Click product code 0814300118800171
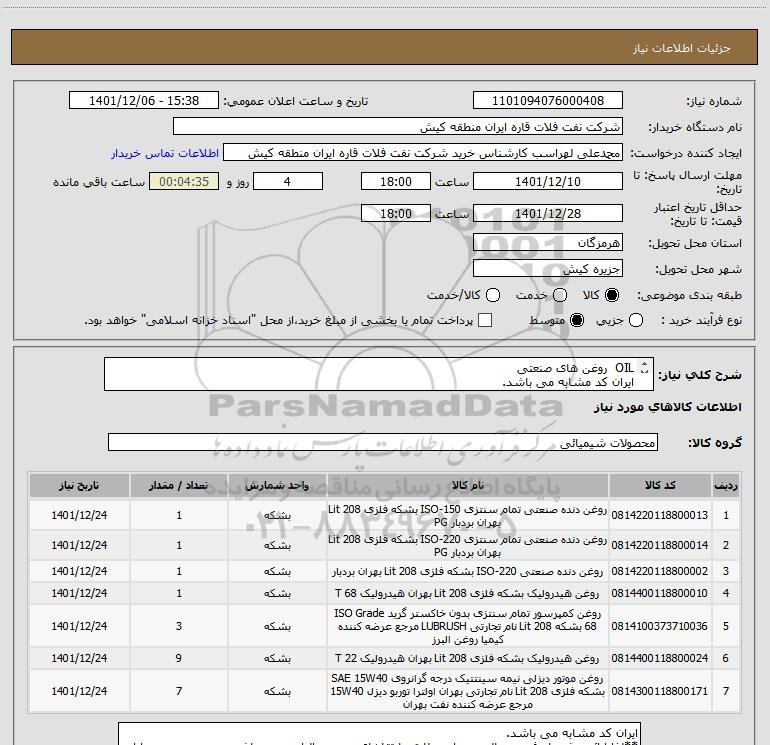Viewport: 770px width, 745px height. [x=660, y=691]
